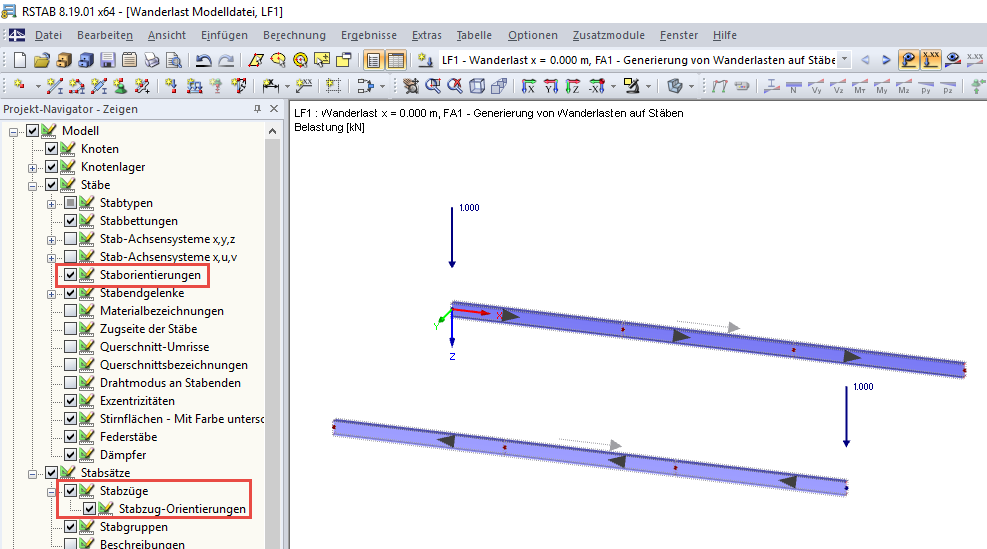This screenshot has height=549, width=987.
Task: Open the Ergebnisse menu
Action: (x=369, y=35)
